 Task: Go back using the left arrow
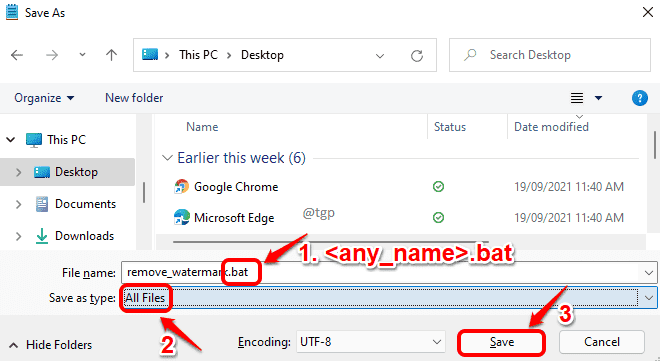click(17, 55)
